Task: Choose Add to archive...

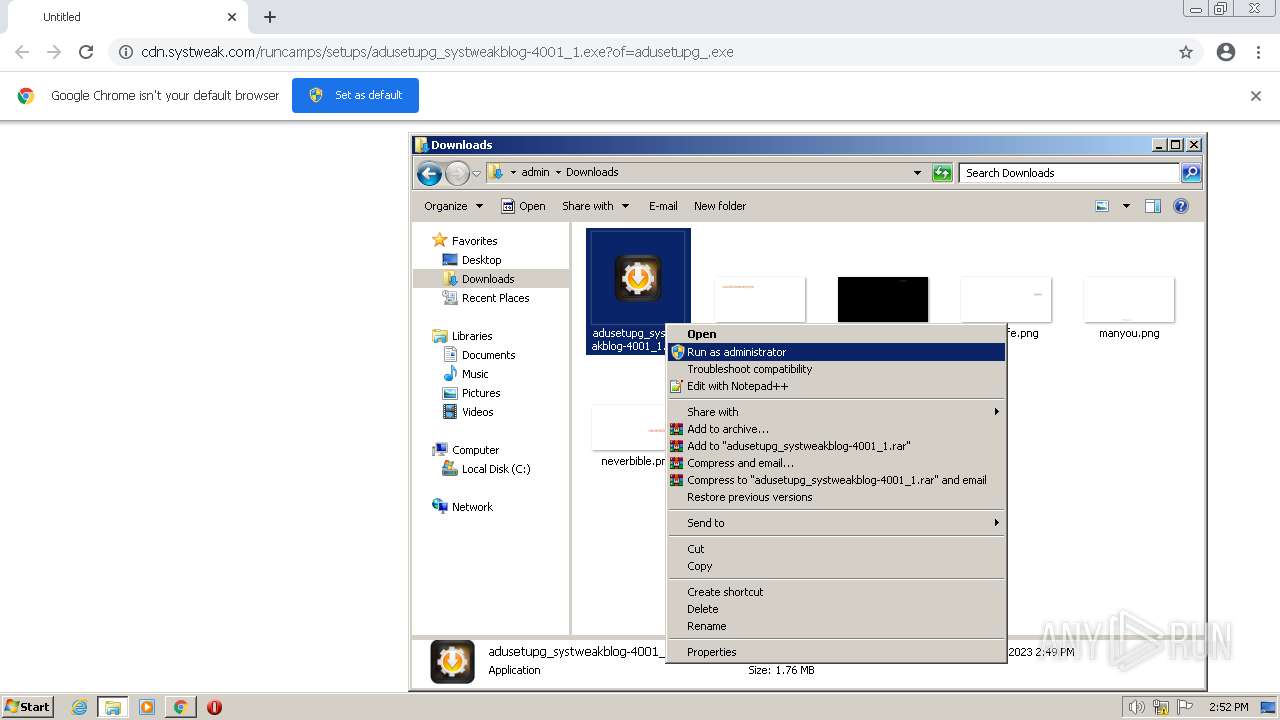Action: click(x=836, y=429)
